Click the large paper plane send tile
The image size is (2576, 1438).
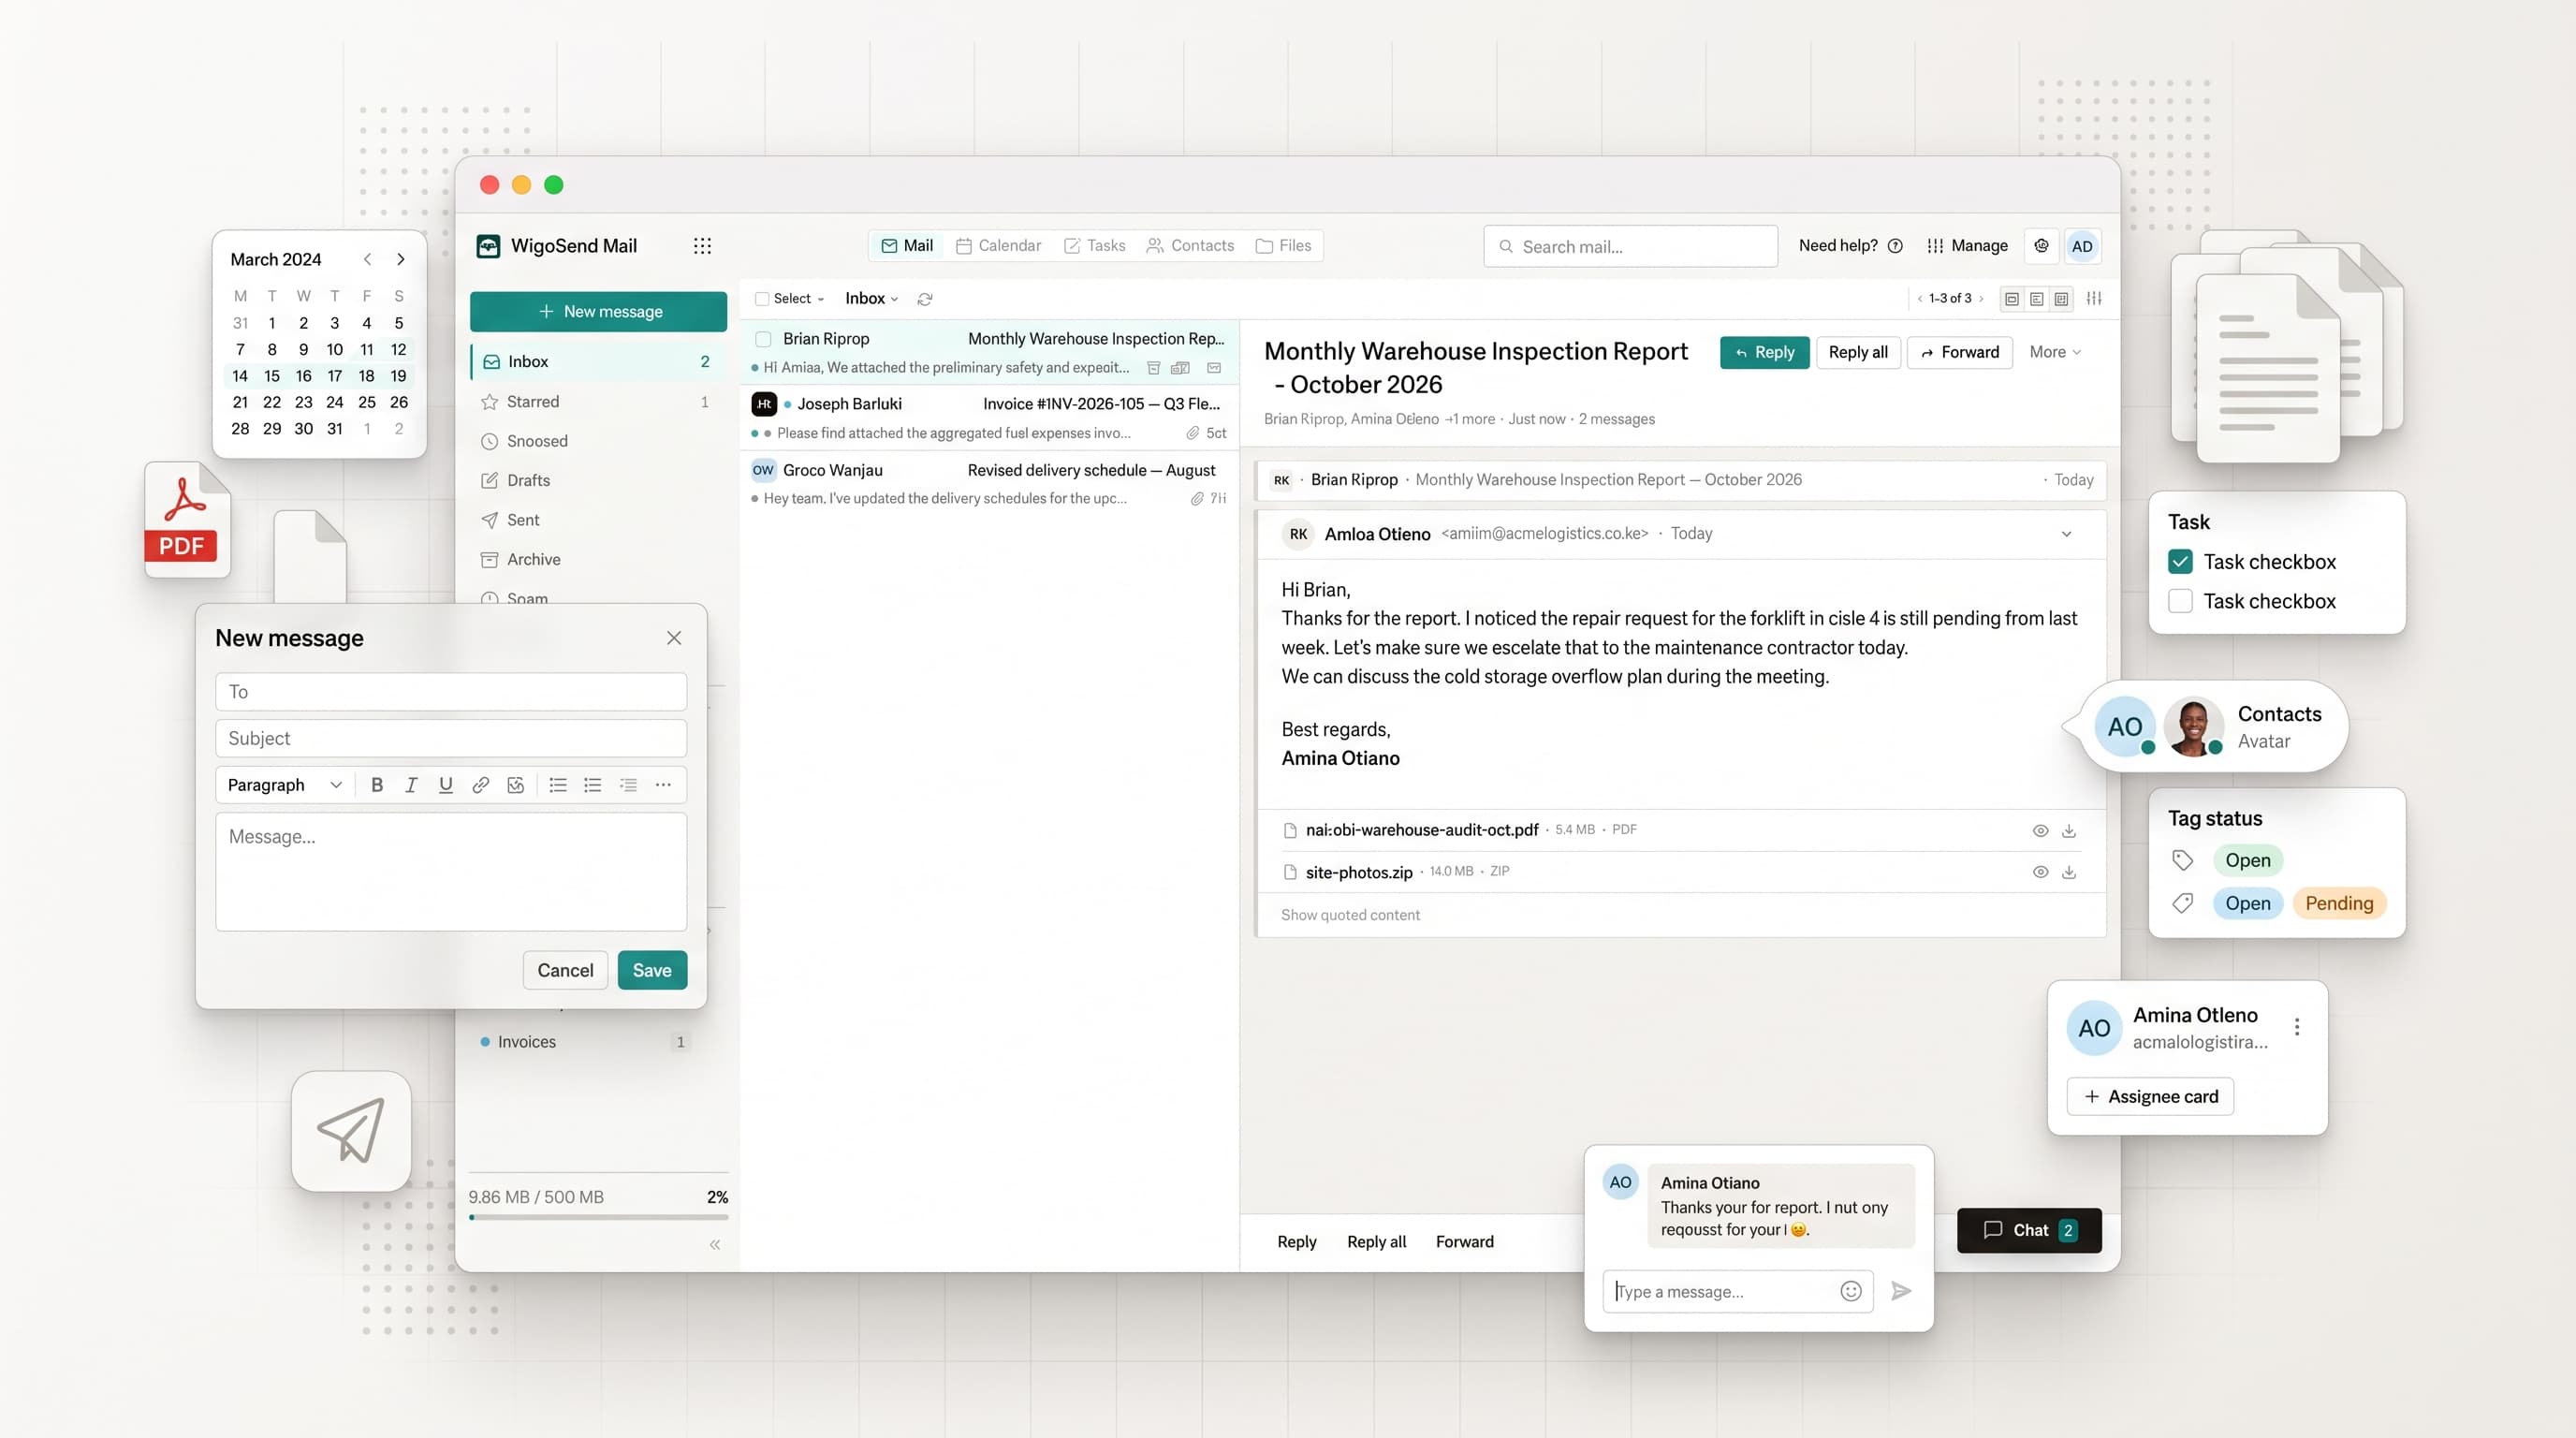pos(351,1131)
